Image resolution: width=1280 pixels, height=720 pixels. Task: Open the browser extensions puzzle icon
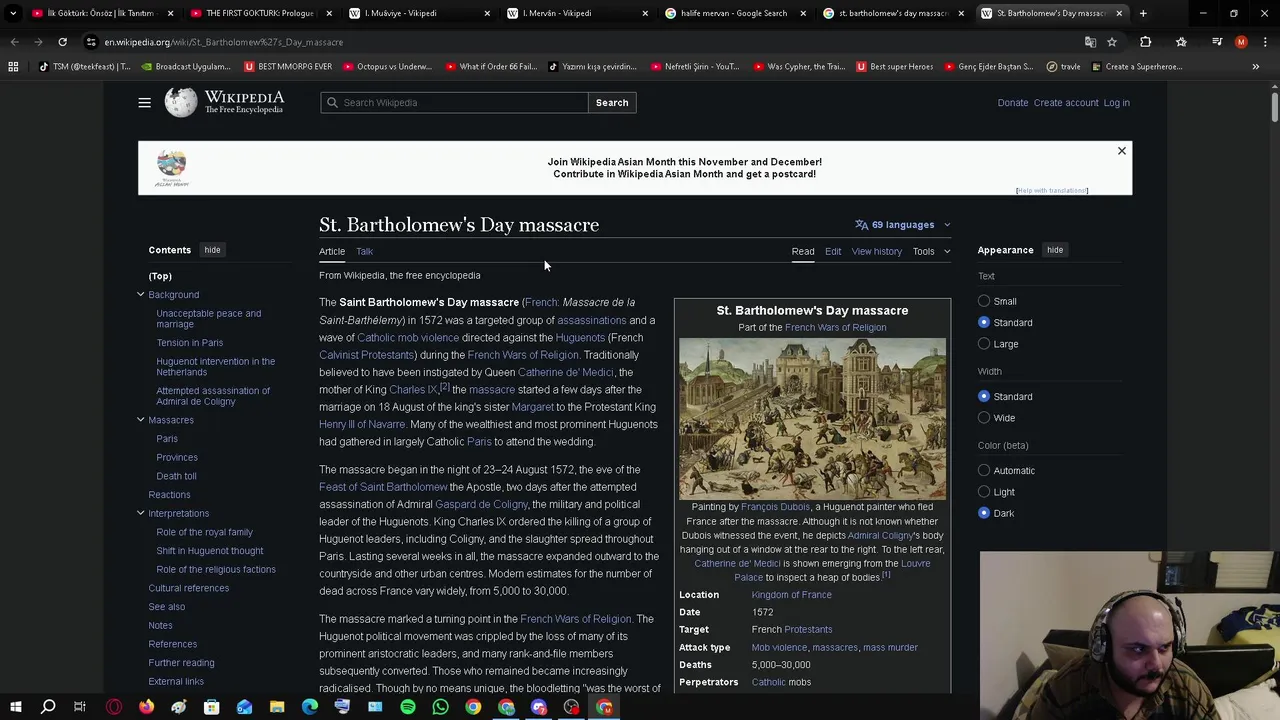pyautogui.click(x=1145, y=42)
